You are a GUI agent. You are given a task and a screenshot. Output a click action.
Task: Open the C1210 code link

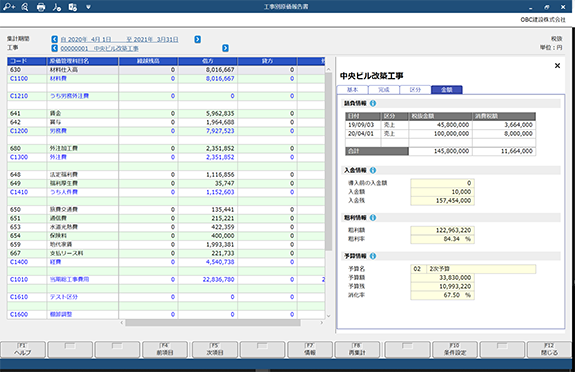(x=19, y=96)
